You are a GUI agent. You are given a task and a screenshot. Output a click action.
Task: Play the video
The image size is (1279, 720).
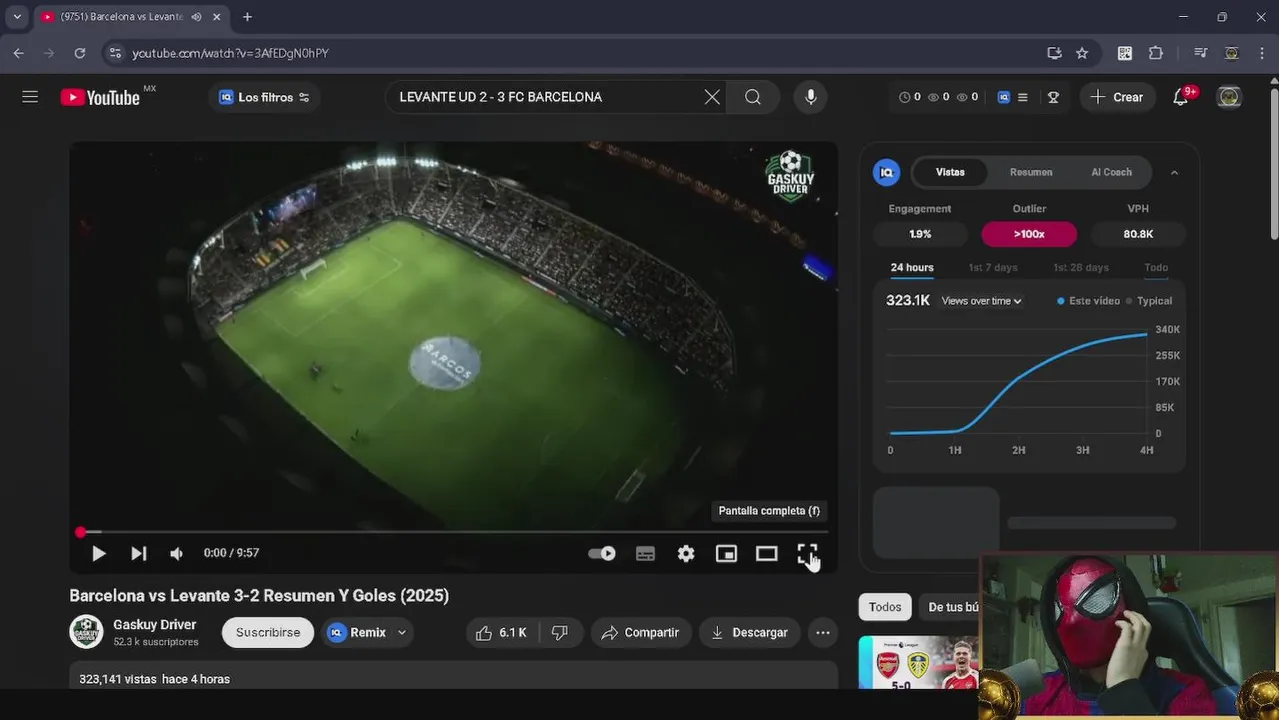[x=98, y=553]
